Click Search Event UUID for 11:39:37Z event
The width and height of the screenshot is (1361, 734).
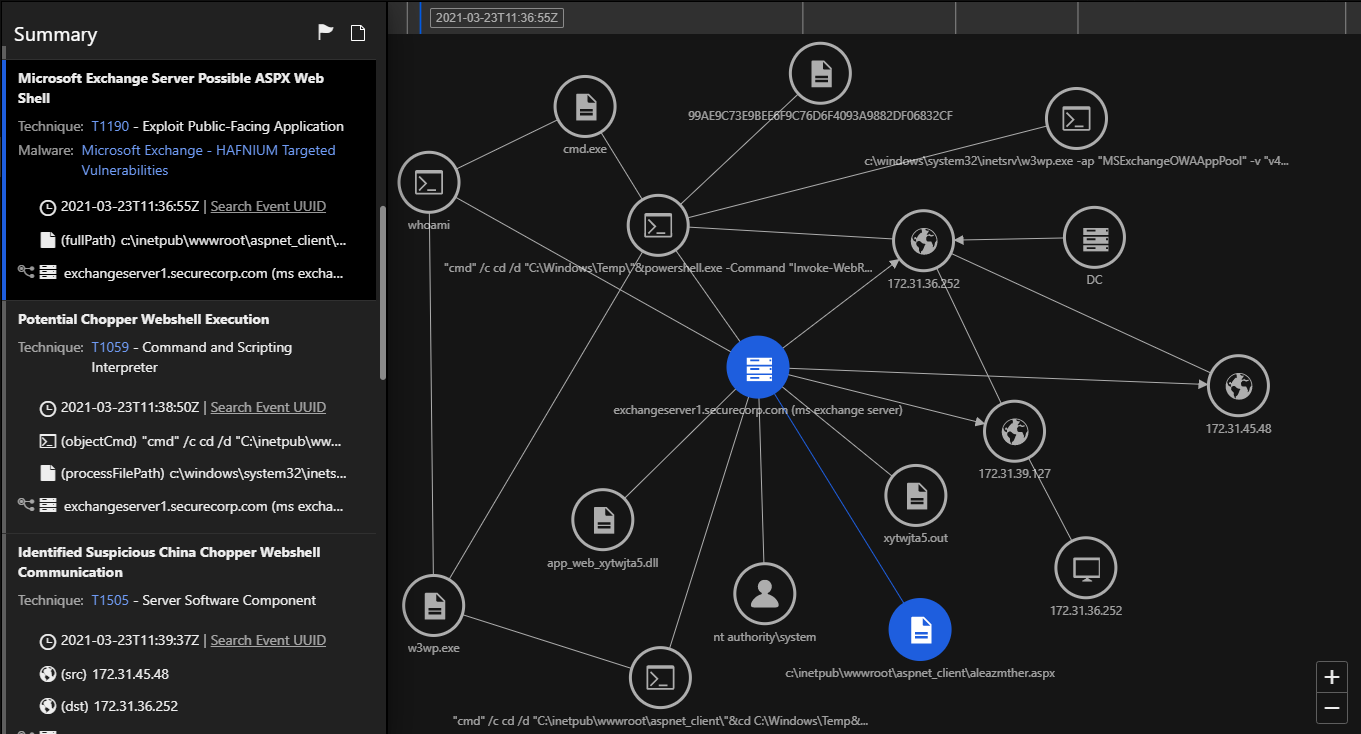(x=268, y=640)
